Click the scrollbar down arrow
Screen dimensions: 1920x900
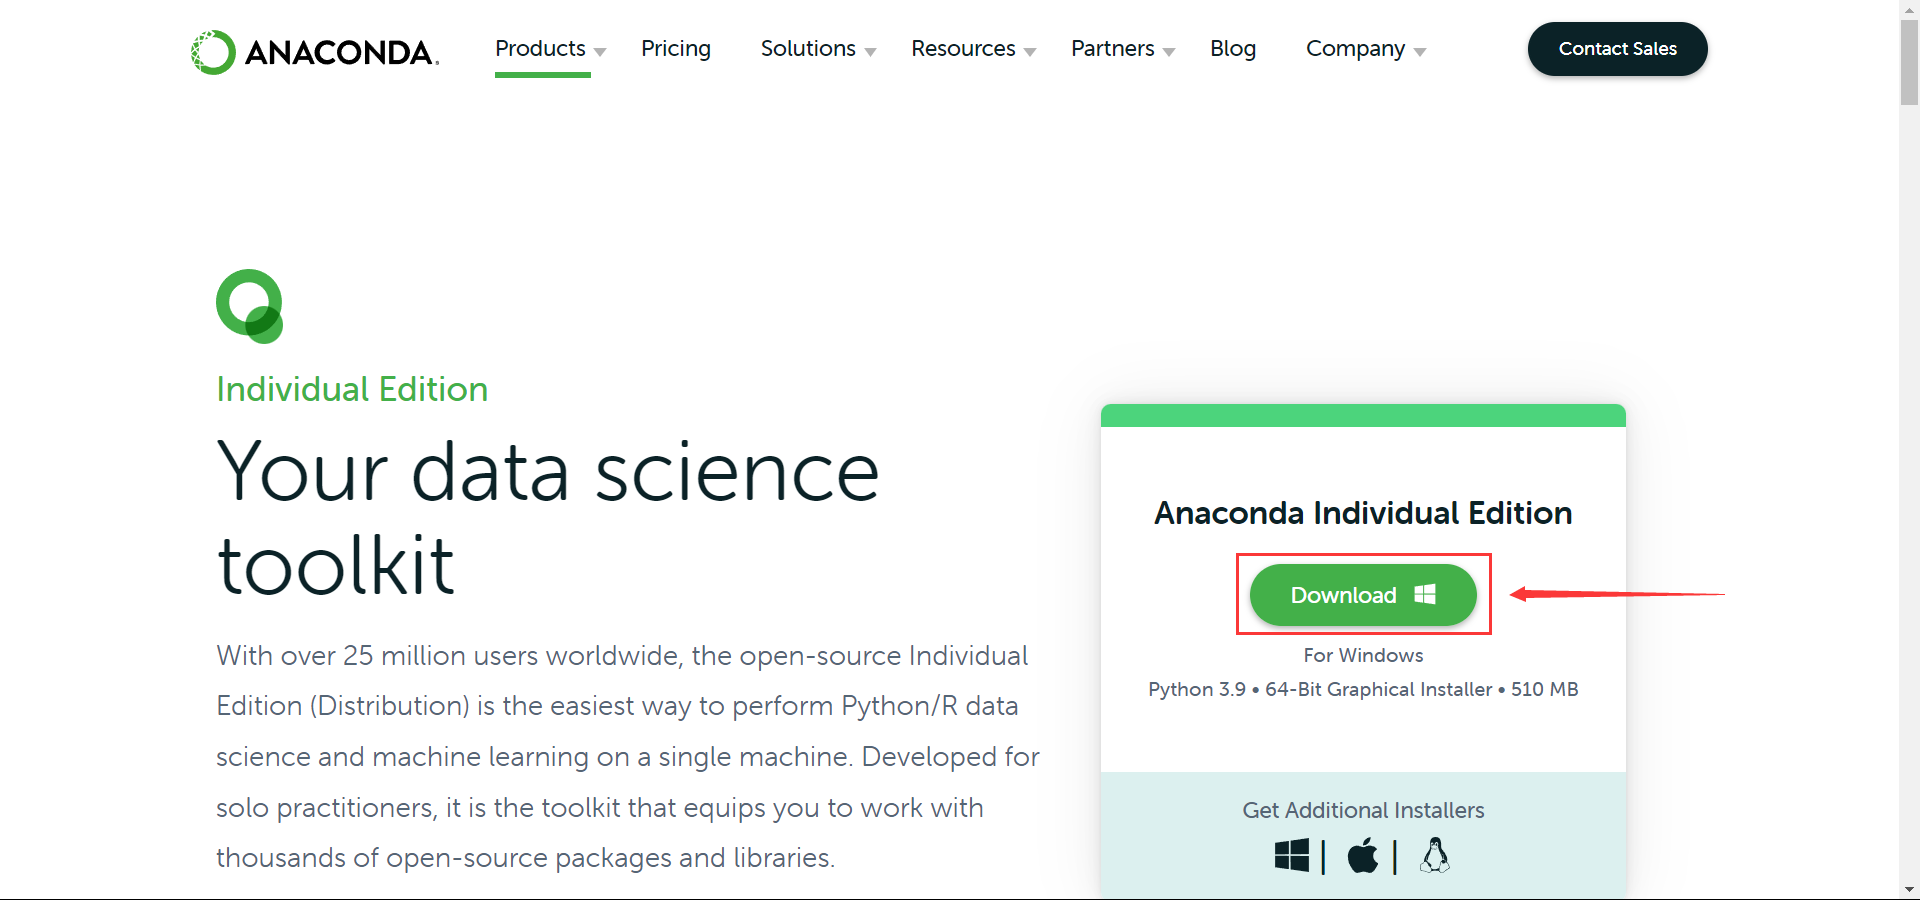click(x=1909, y=889)
